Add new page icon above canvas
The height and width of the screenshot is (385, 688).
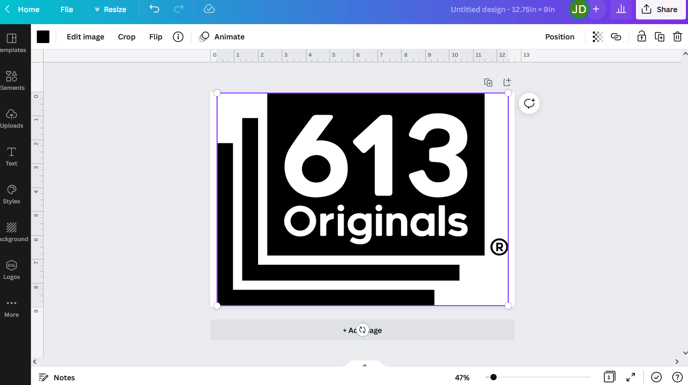[507, 82]
